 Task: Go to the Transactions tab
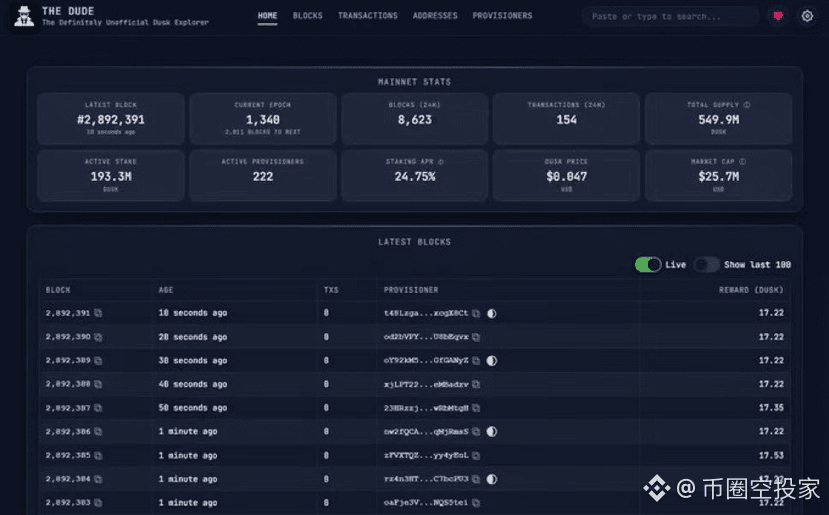(367, 16)
